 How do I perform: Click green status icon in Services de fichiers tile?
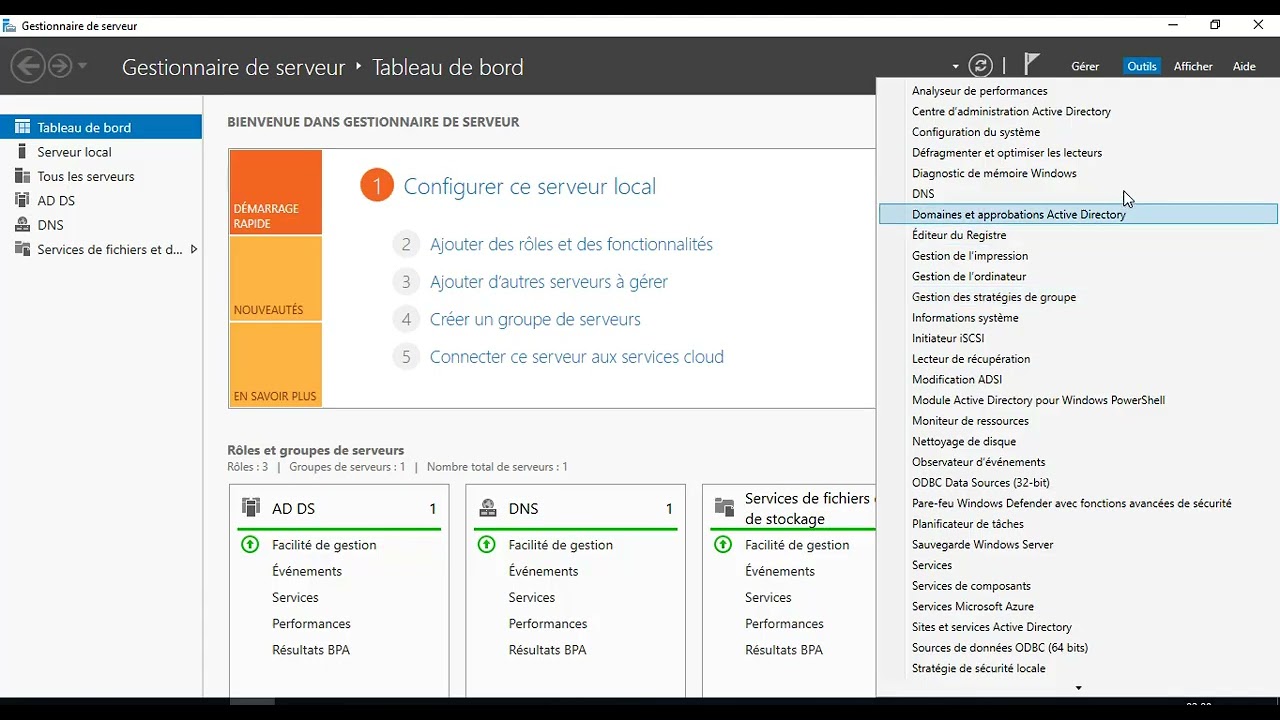723,545
